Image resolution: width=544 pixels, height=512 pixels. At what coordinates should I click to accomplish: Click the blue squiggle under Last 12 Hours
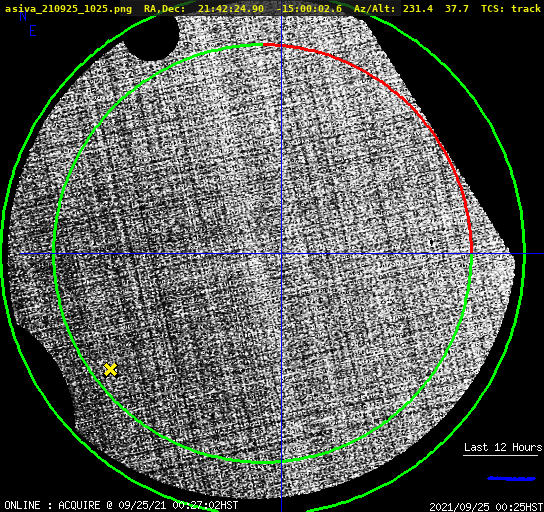tap(511, 478)
